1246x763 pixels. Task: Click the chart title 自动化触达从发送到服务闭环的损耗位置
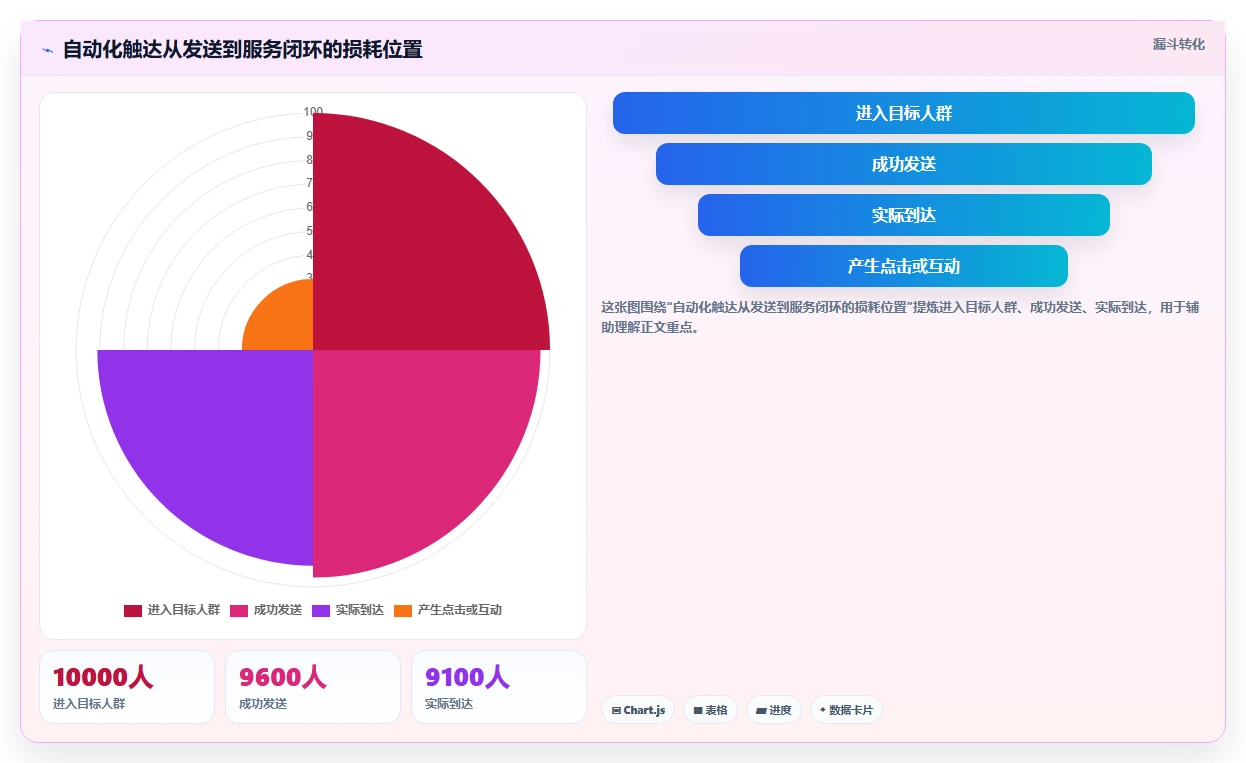[x=243, y=50]
